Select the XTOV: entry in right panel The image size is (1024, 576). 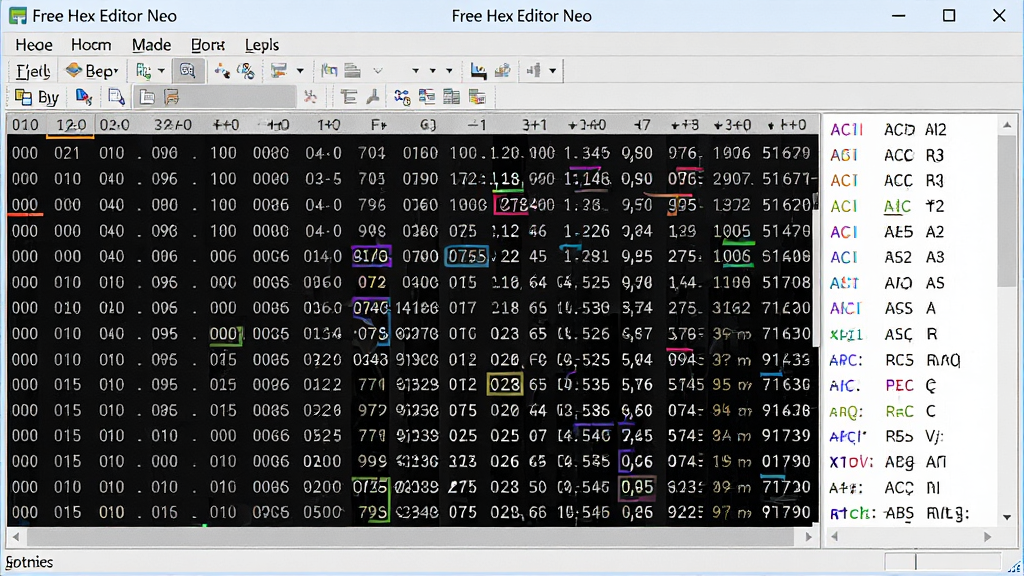(x=851, y=462)
